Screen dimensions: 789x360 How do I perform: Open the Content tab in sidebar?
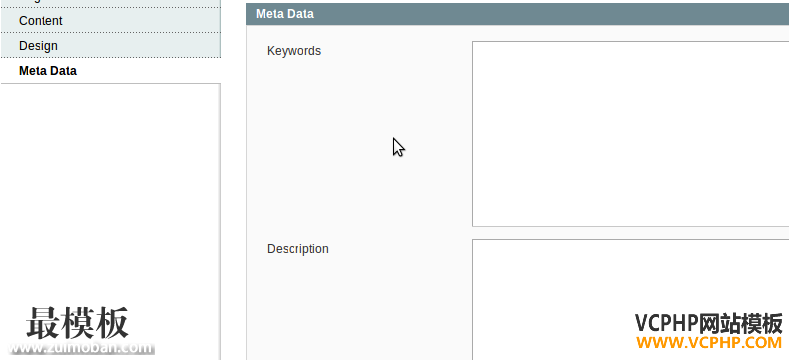(x=110, y=21)
